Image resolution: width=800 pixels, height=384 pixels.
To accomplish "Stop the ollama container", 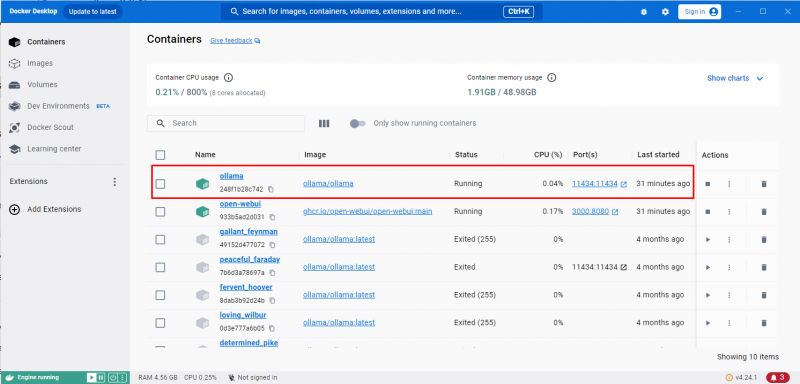I will coord(708,184).
